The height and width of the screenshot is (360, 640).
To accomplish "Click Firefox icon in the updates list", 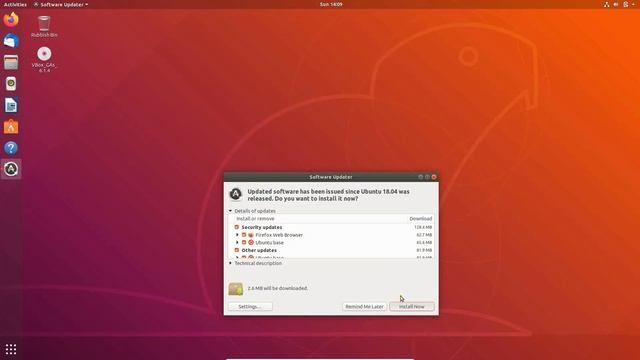I will tap(251, 235).
